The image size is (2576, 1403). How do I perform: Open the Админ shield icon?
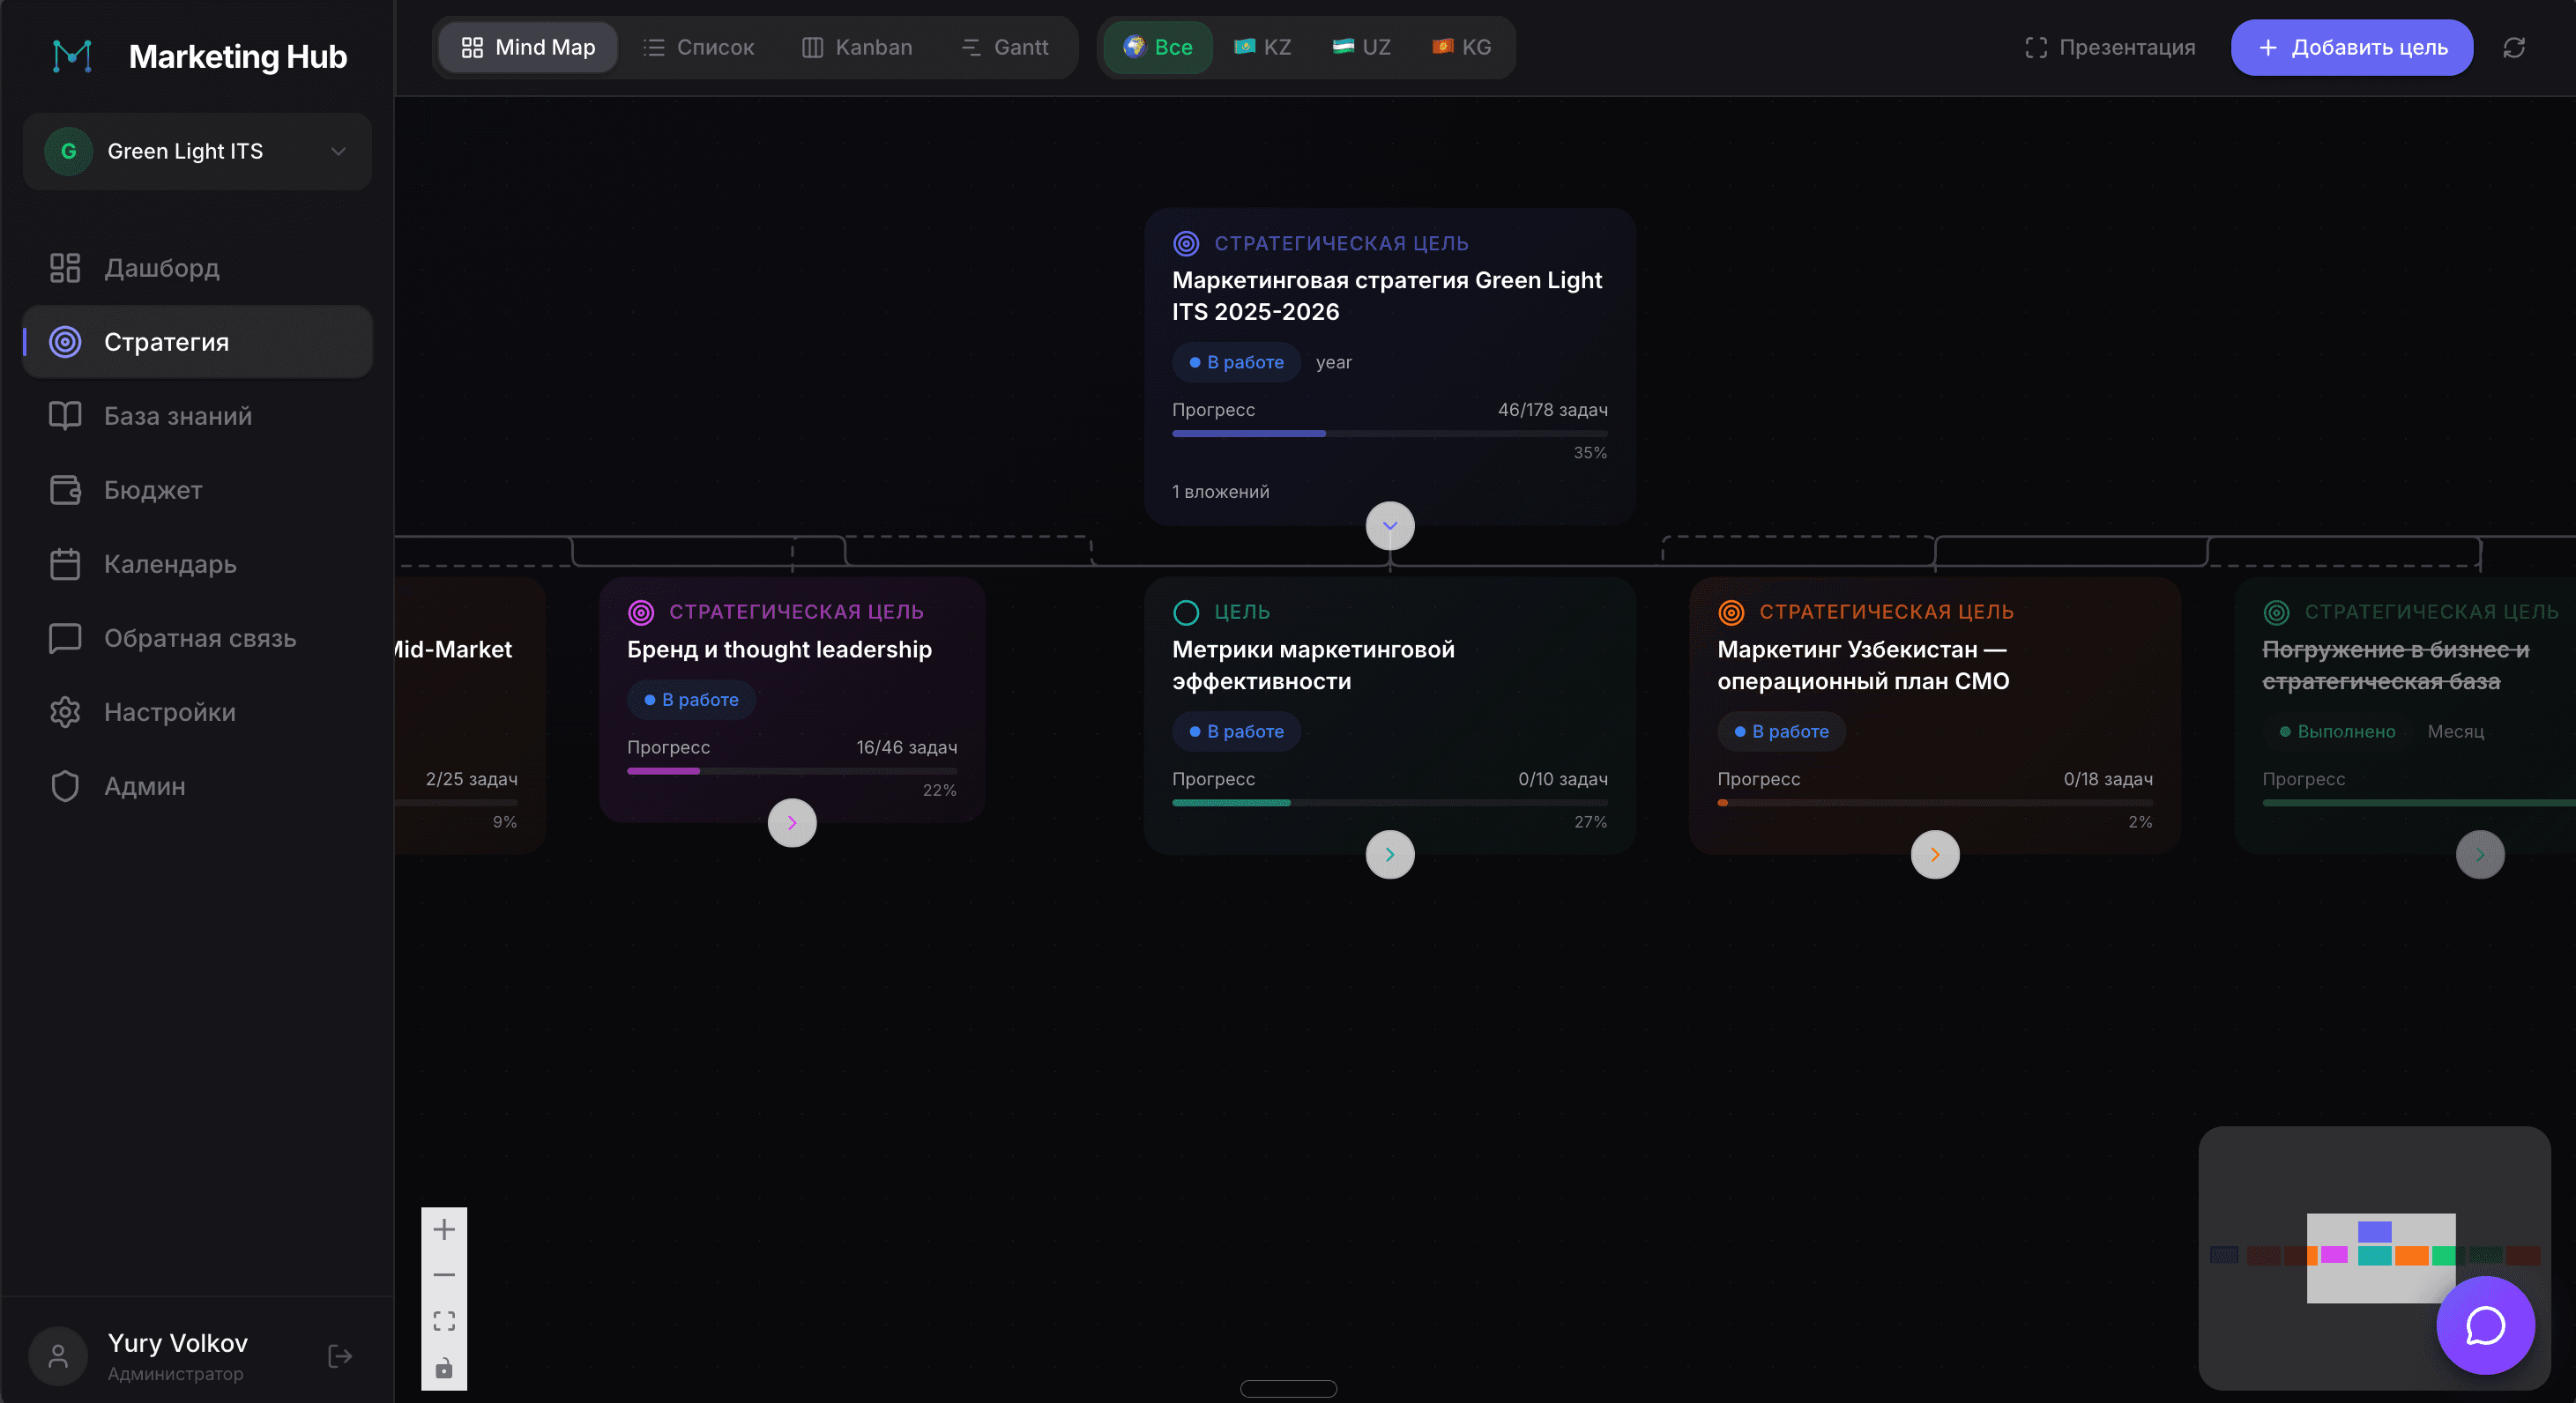pos(65,786)
